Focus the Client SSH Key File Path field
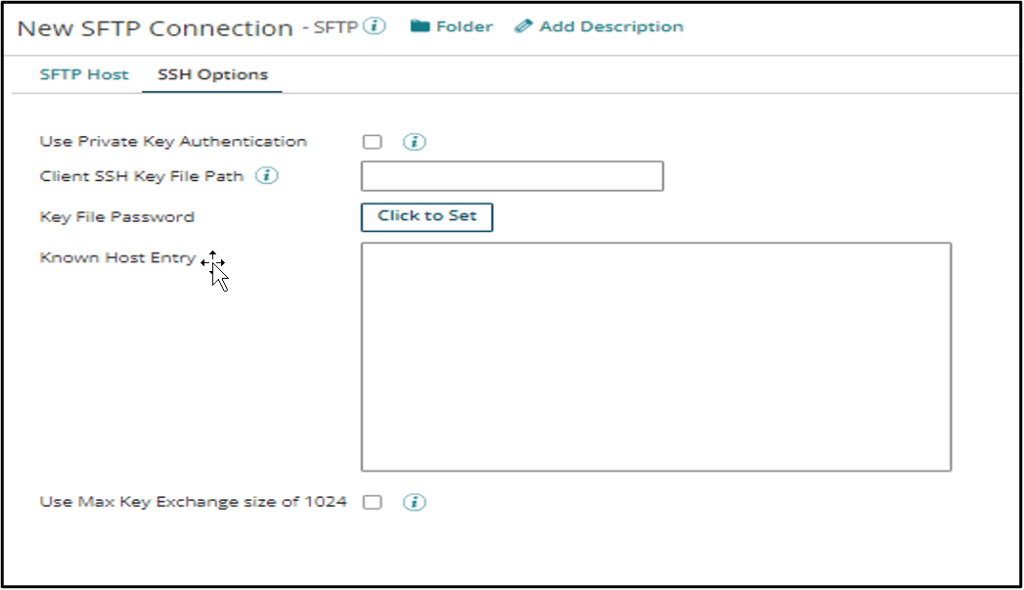The image size is (1024, 590). pos(511,176)
